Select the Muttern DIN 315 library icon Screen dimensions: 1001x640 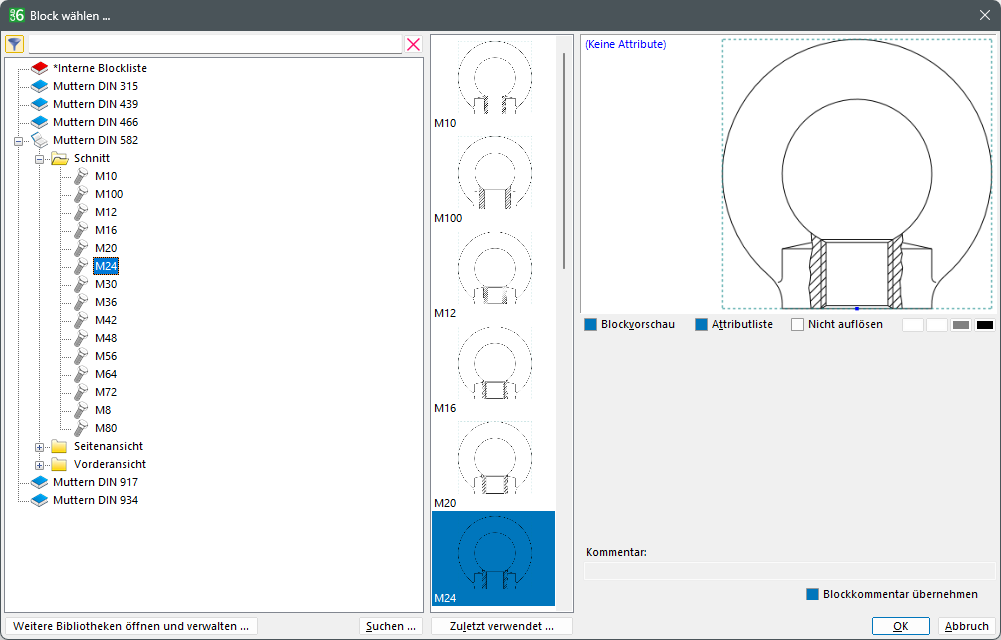click(x=40, y=86)
